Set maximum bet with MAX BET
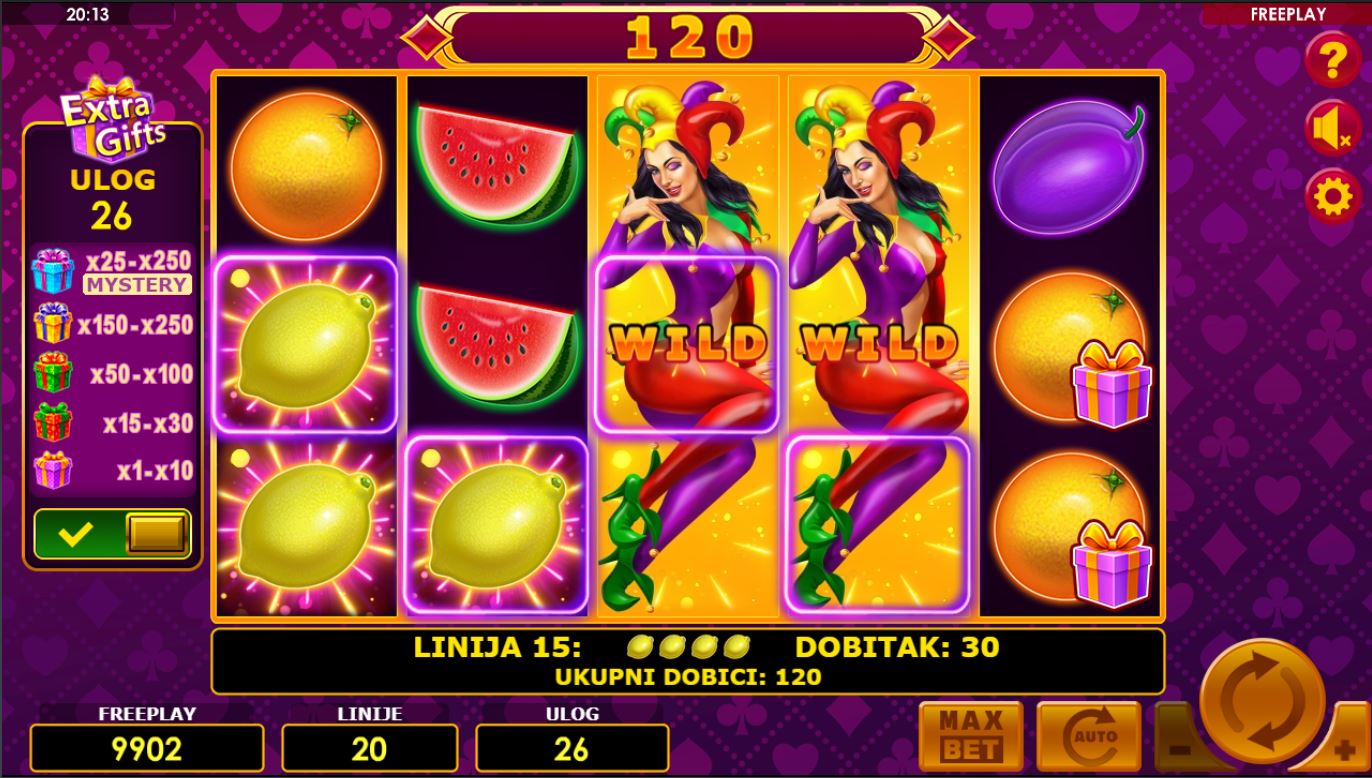Image resolution: width=1372 pixels, height=778 pixels. 970,736
